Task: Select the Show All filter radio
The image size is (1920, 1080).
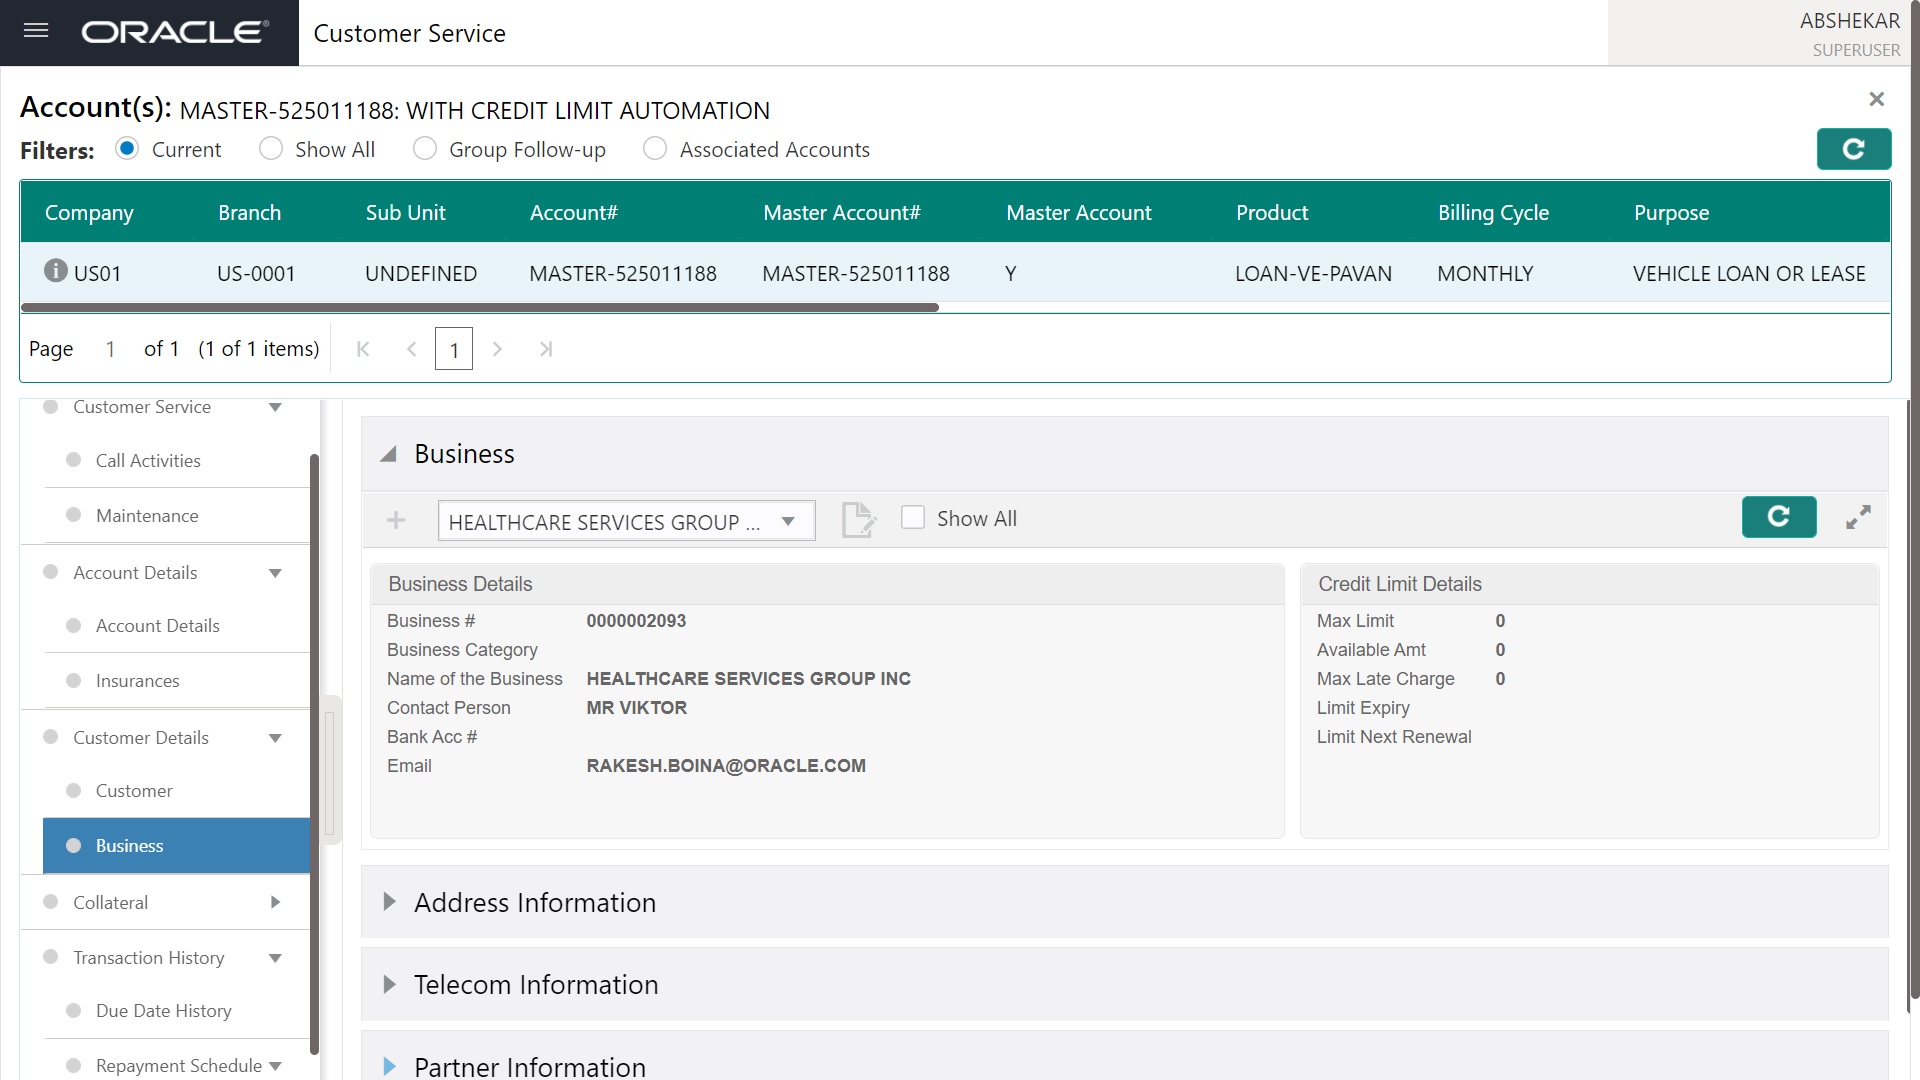Action: pos(271,149)
